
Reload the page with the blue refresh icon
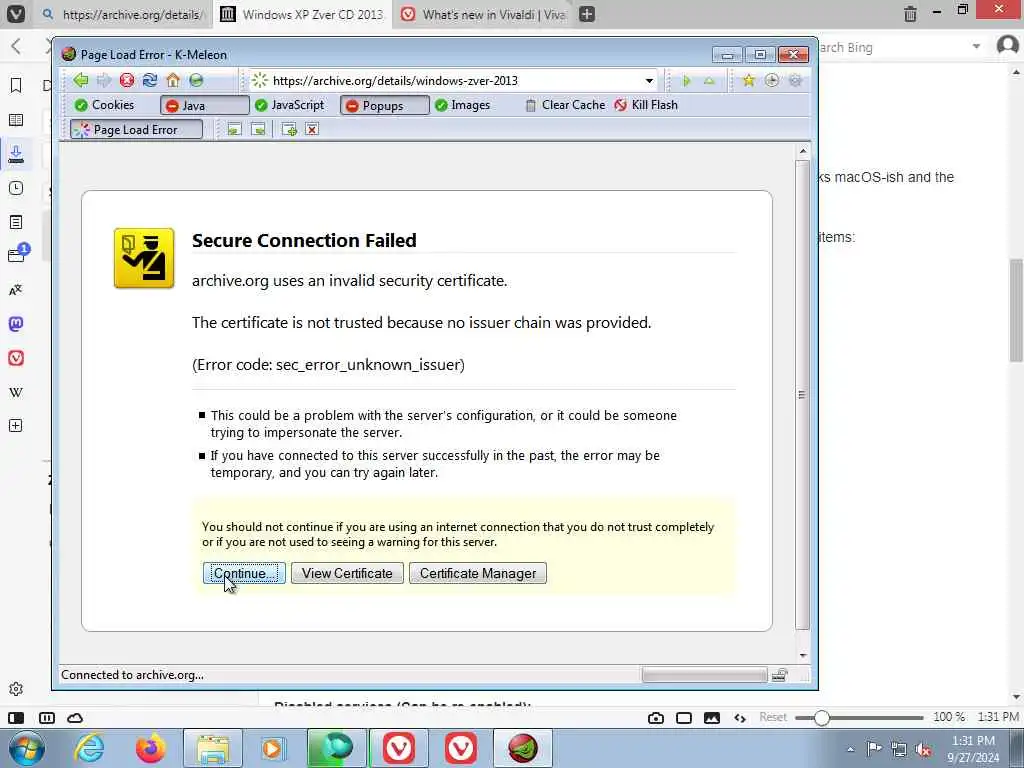click(x=150, y=80)
